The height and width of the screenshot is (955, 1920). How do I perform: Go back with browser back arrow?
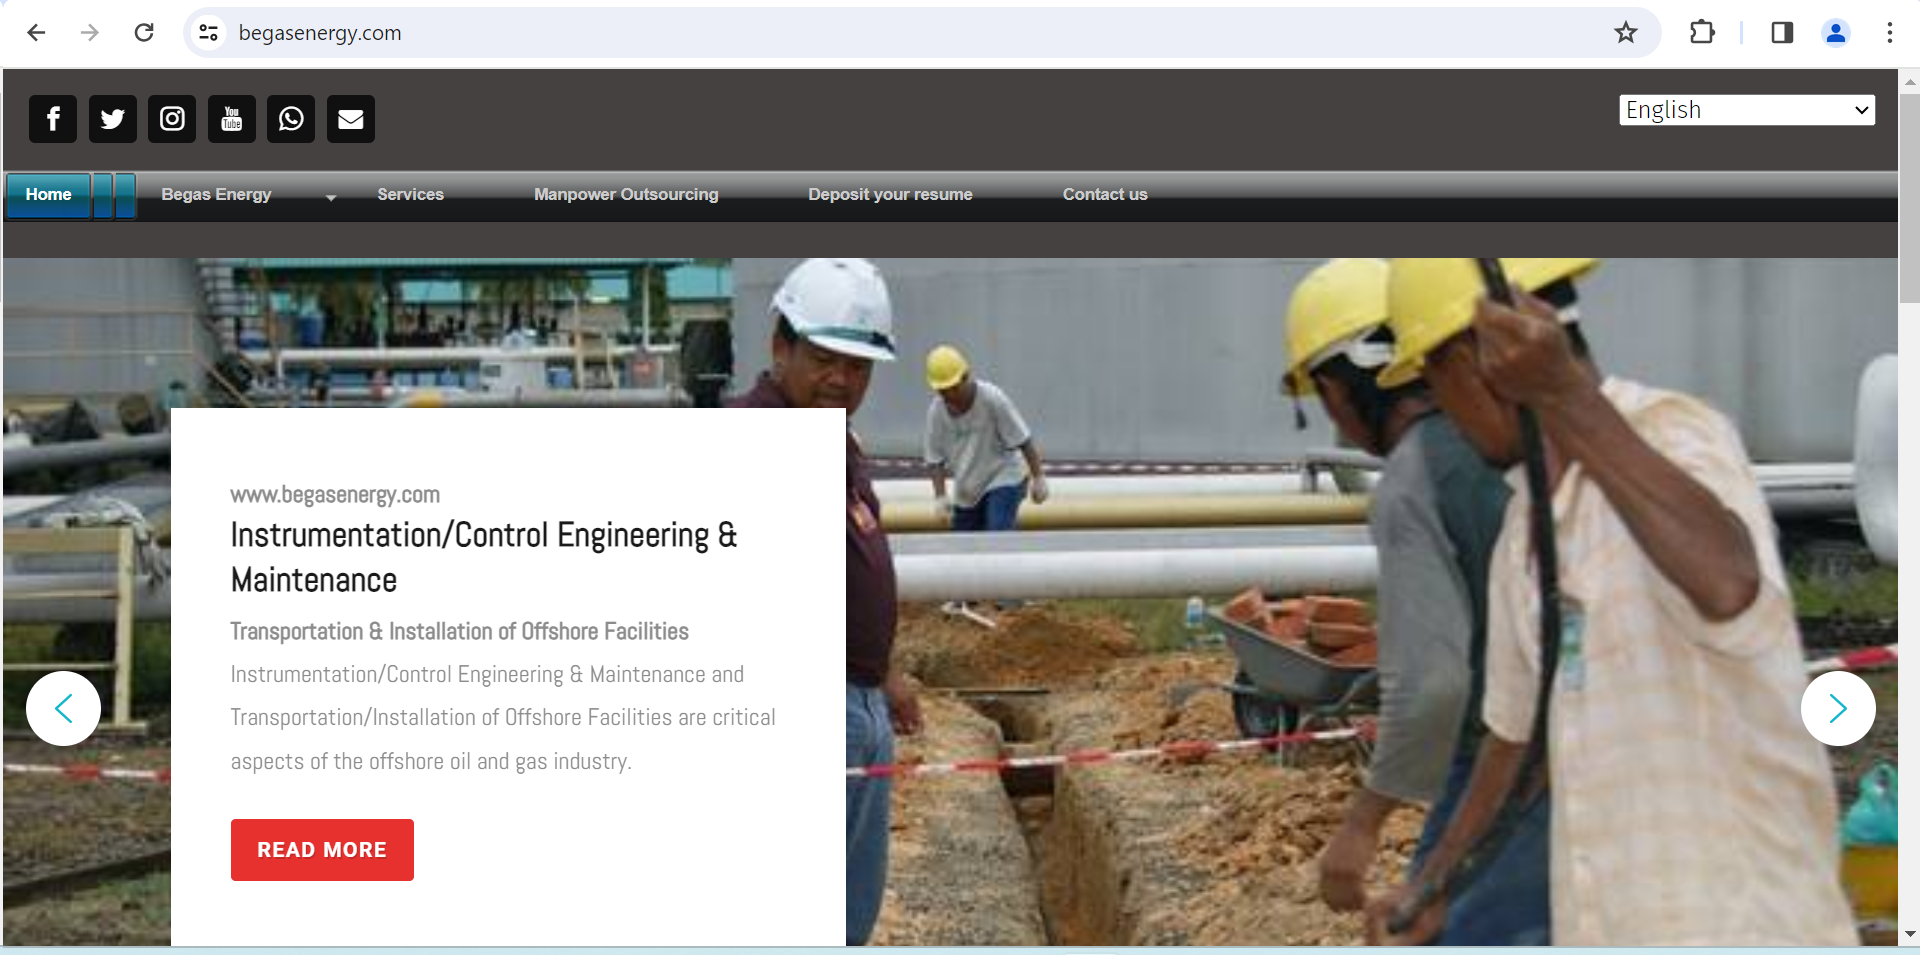[37, 33]
